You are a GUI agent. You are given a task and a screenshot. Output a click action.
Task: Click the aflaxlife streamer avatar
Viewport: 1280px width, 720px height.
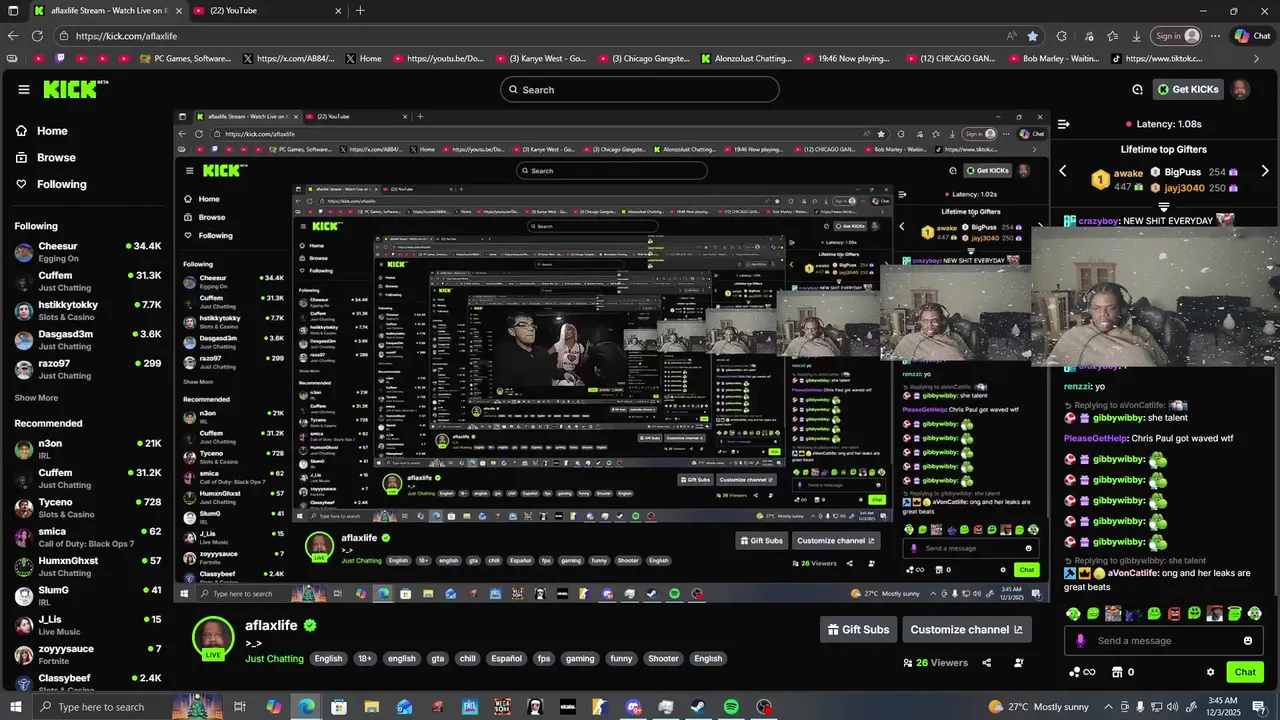[x=213, y=637]
